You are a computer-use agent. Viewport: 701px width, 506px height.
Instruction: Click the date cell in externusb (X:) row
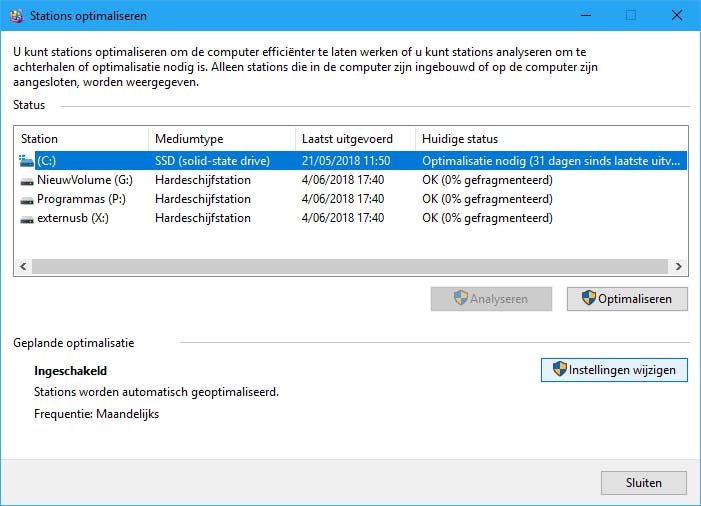tap(343, 218)
